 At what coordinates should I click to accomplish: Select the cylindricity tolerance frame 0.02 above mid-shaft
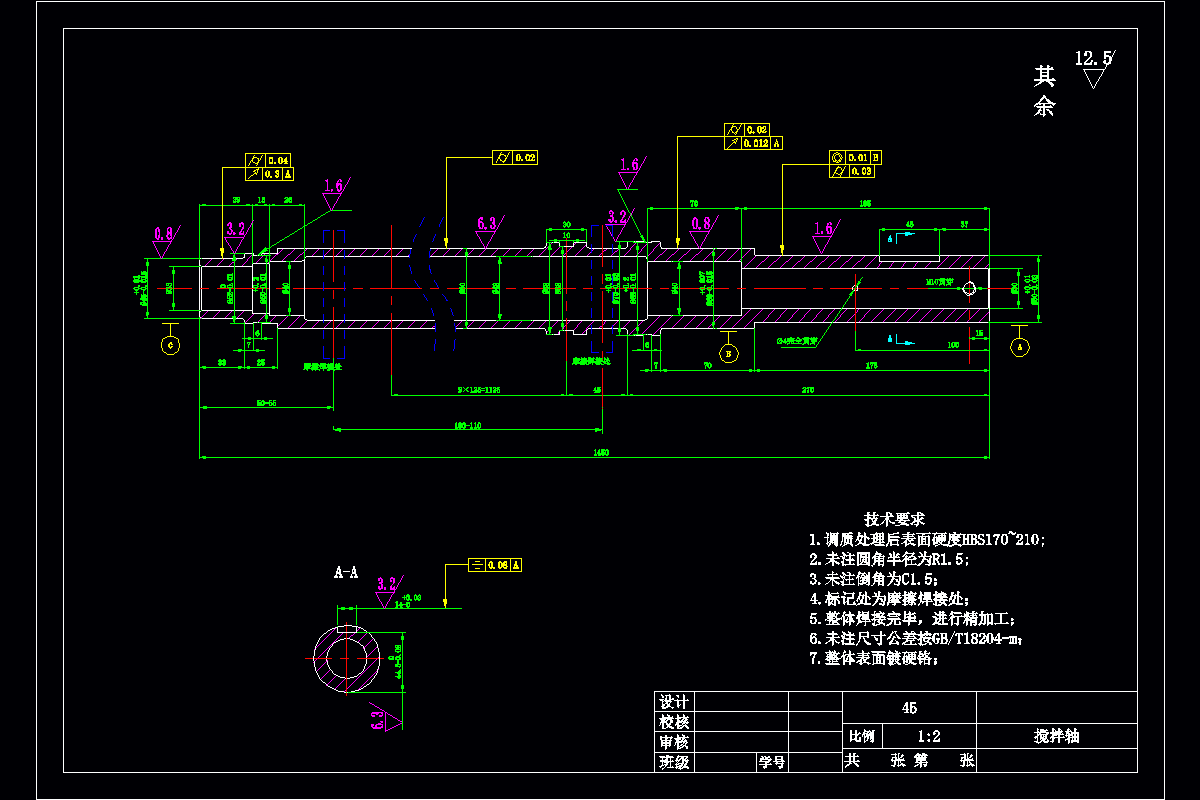(x=515, y=157)
